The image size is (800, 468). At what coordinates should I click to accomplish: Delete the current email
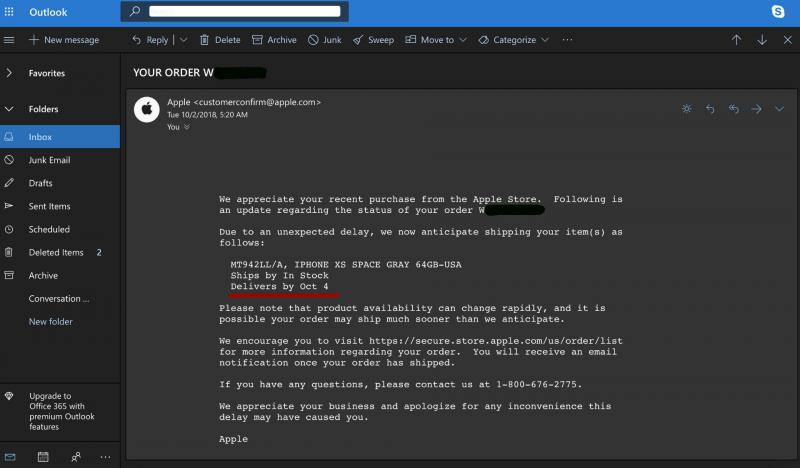click(x=220, y=40)
